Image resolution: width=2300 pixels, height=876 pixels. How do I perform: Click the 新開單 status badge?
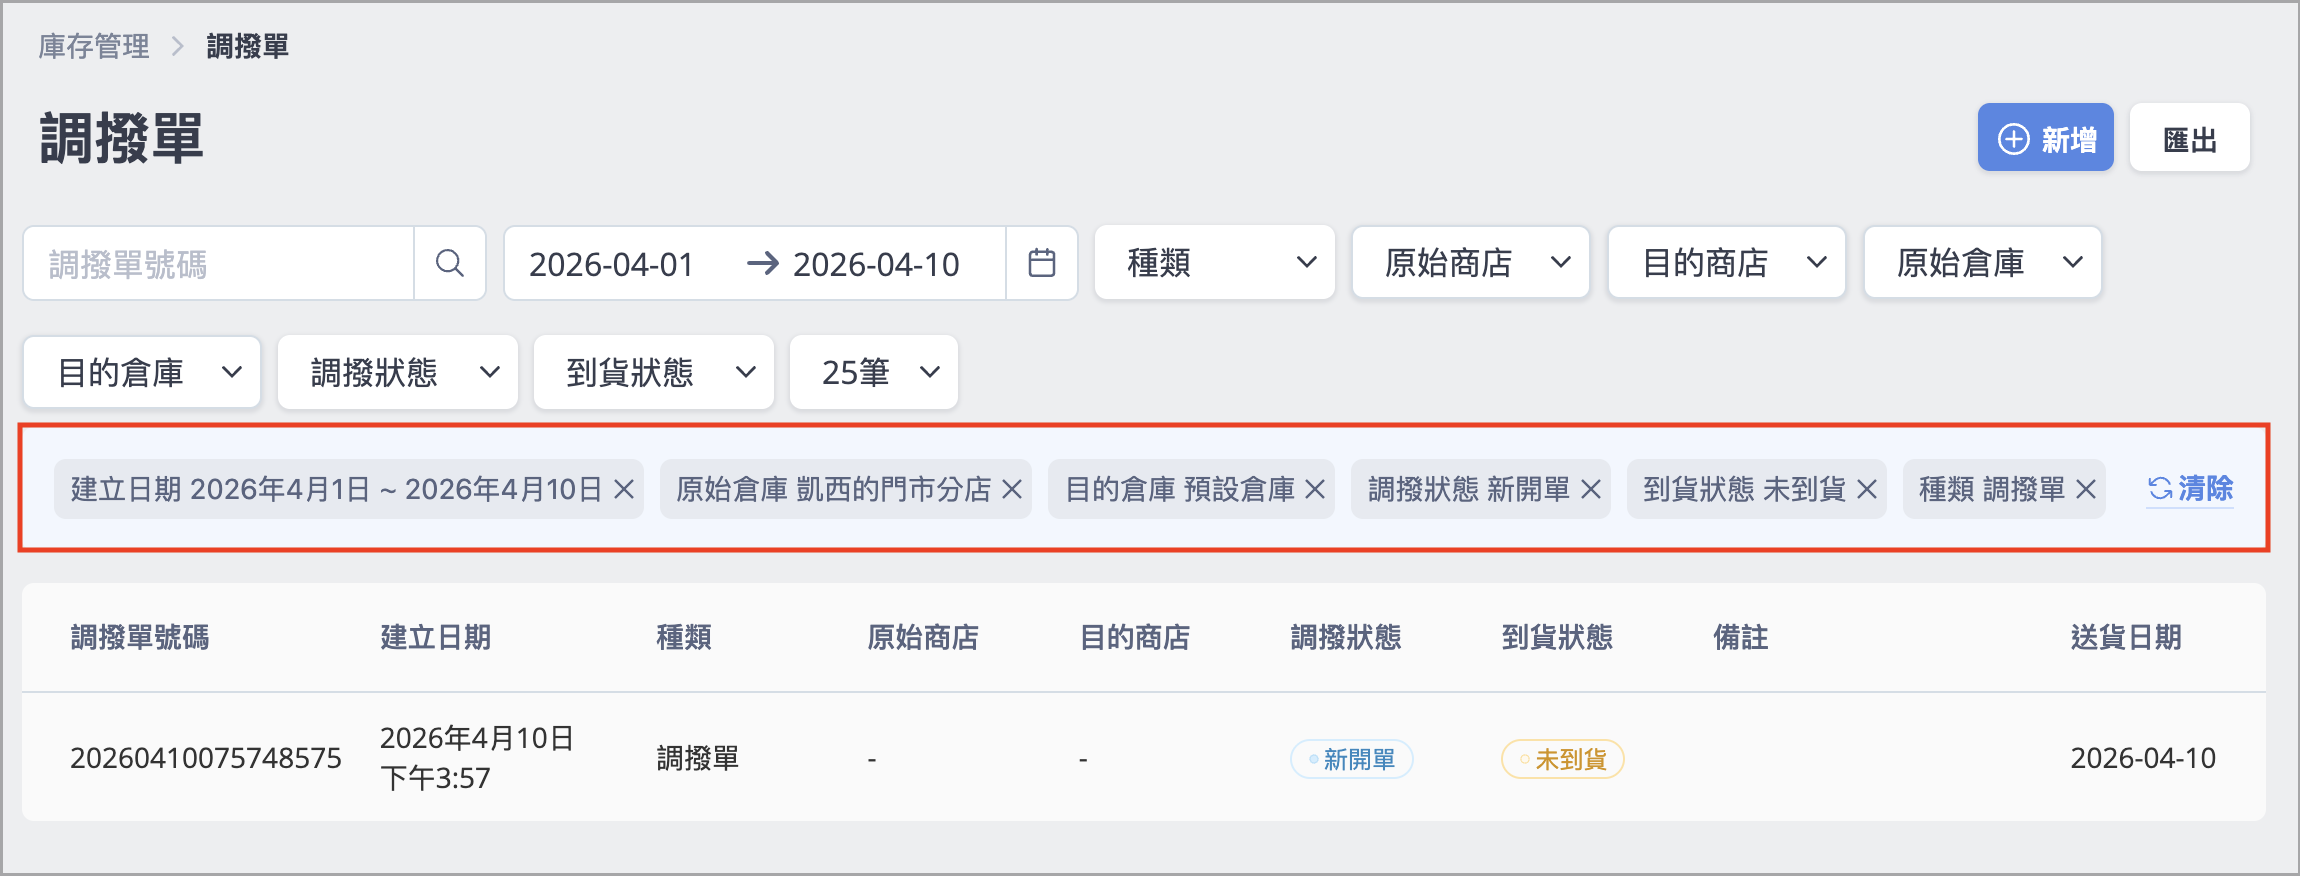1352,759
